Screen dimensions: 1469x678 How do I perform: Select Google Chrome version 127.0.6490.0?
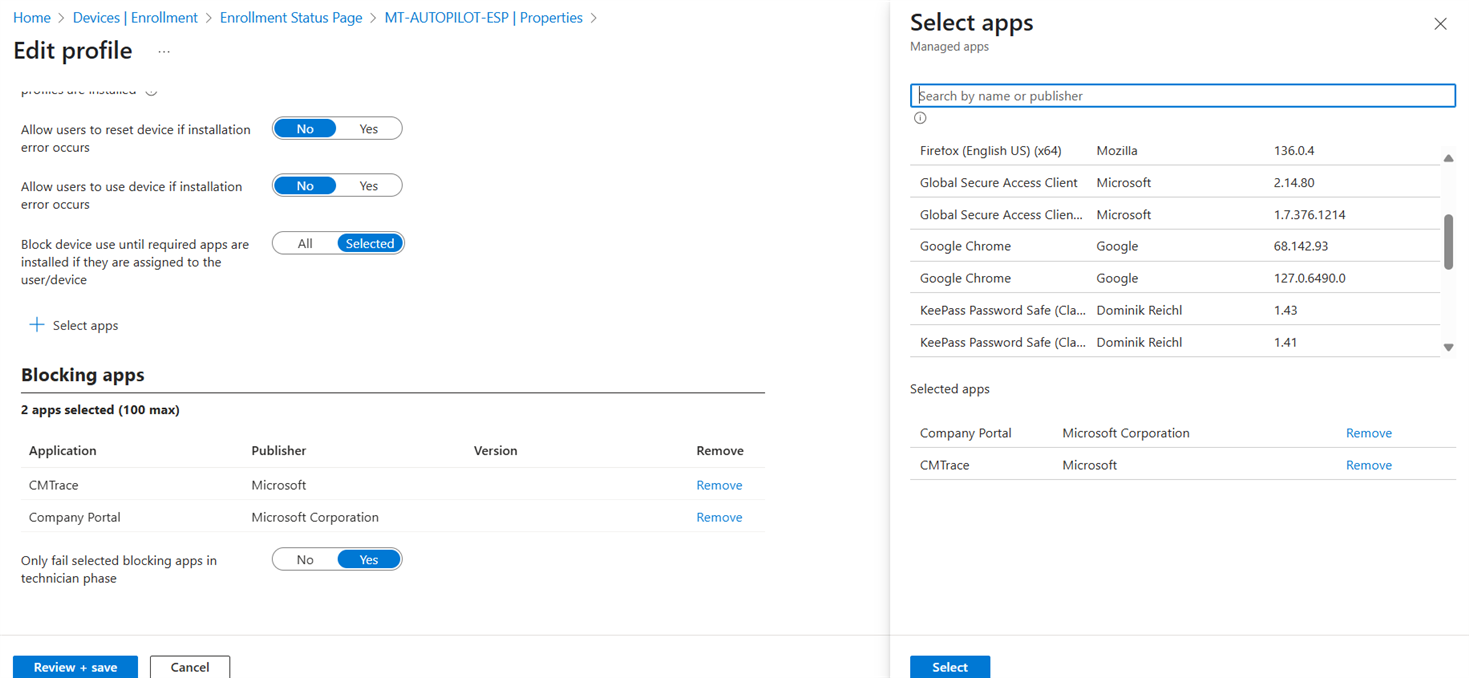point(1175,278)
